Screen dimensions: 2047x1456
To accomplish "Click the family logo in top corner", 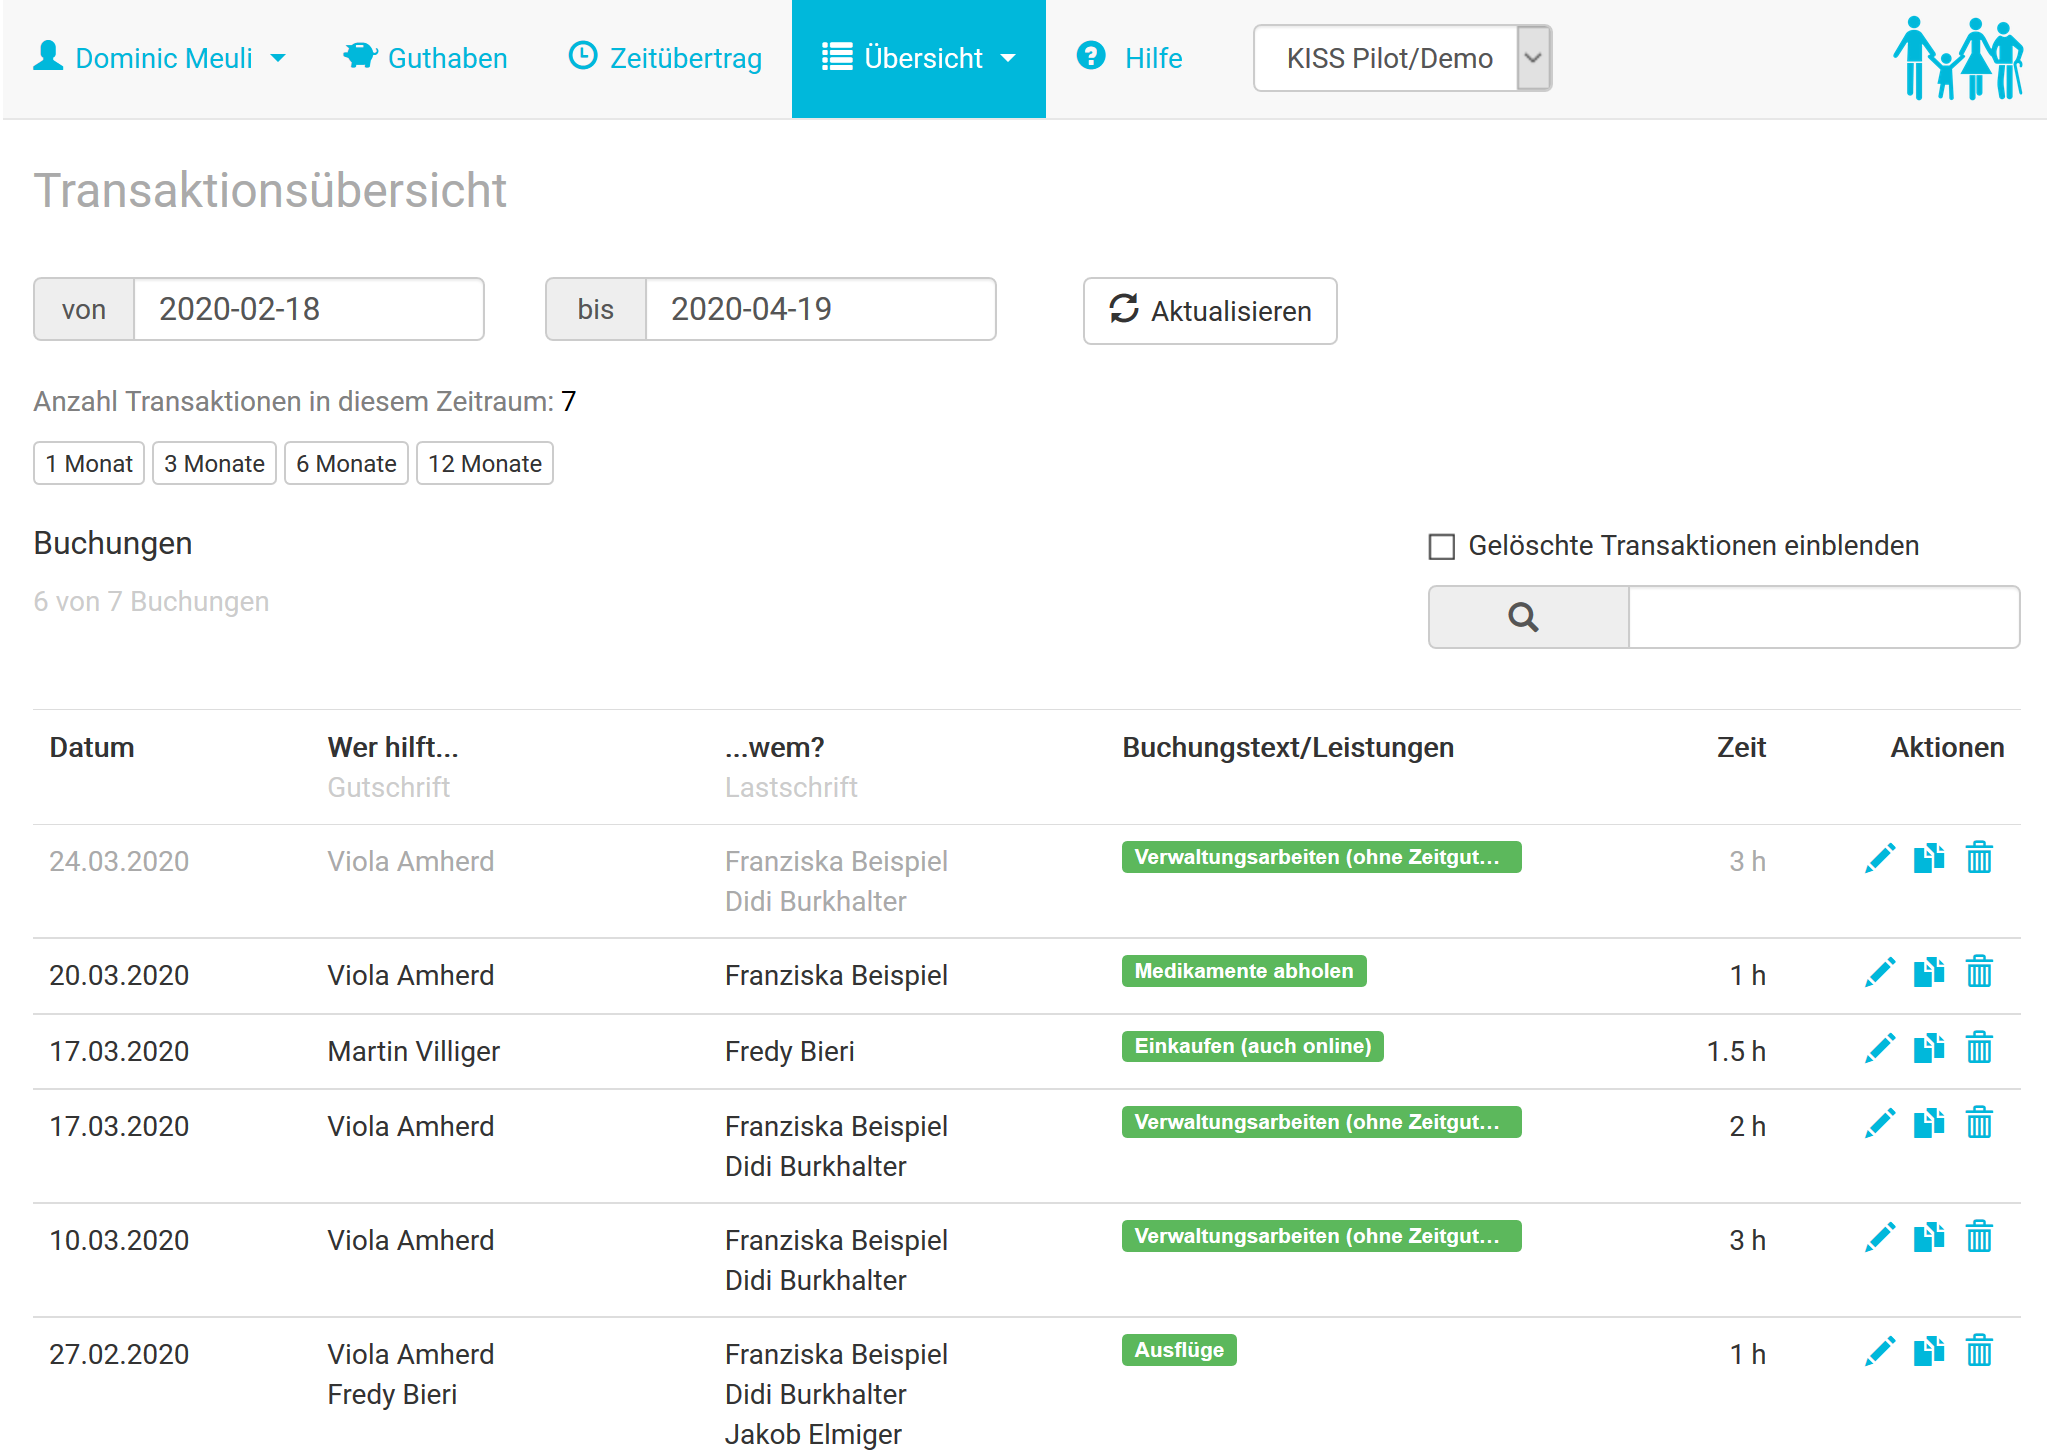I will click(x=1958, y=58).
